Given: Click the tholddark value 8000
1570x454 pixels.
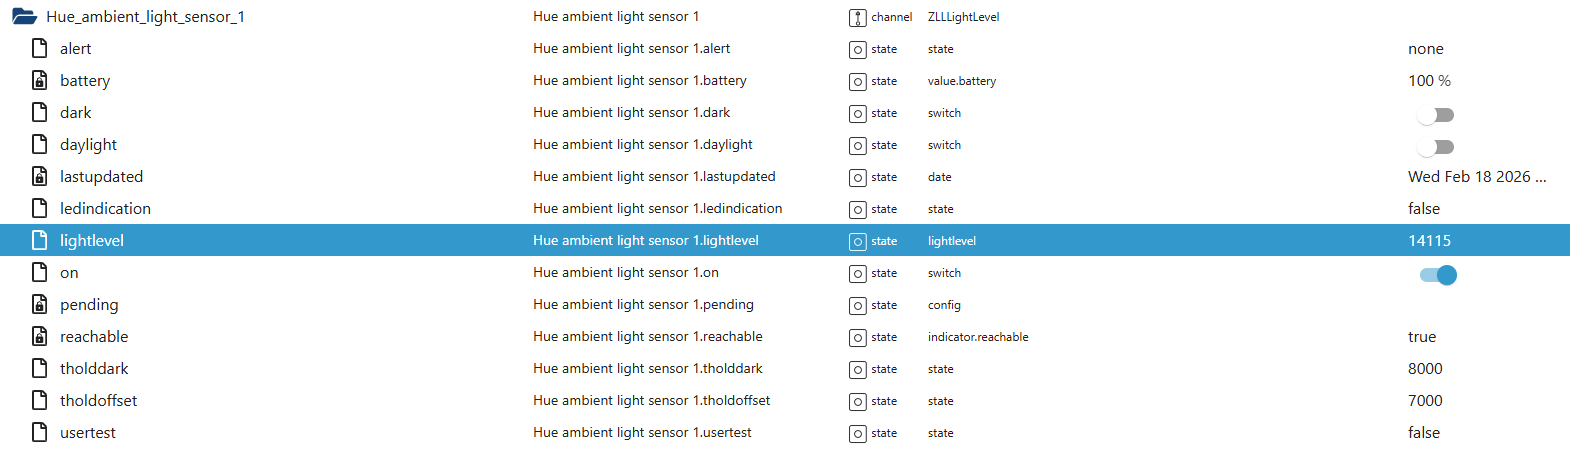Looking at the screenshot, I should pos(1425,369).
